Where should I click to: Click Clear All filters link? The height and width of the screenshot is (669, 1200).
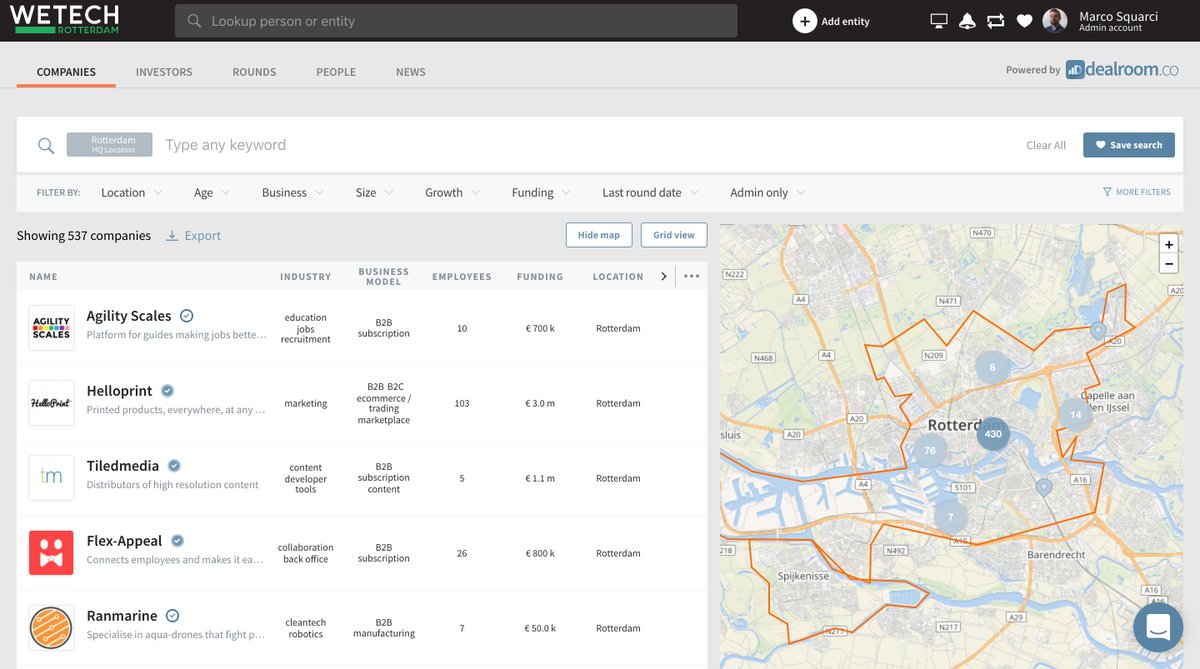(1046, 145)
